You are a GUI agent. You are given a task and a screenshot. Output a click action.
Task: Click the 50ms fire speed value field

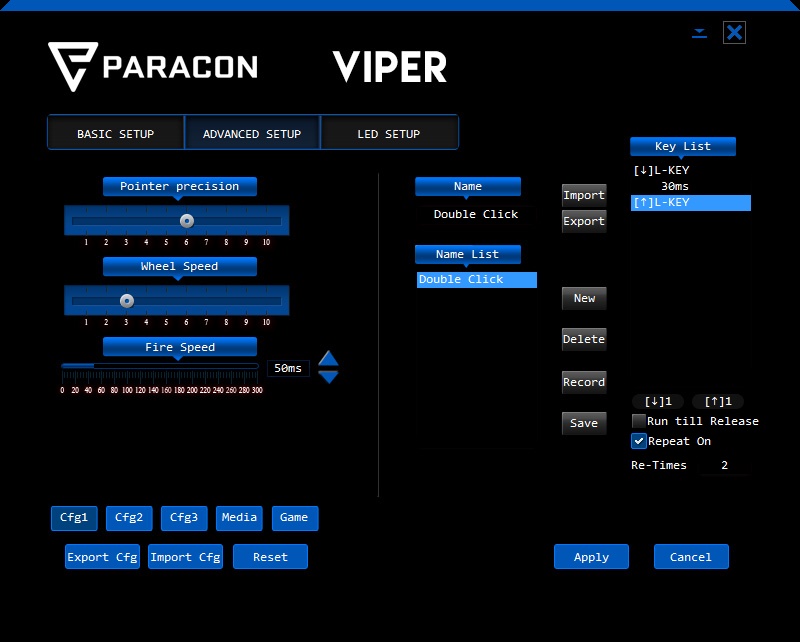tap(288, 368)
